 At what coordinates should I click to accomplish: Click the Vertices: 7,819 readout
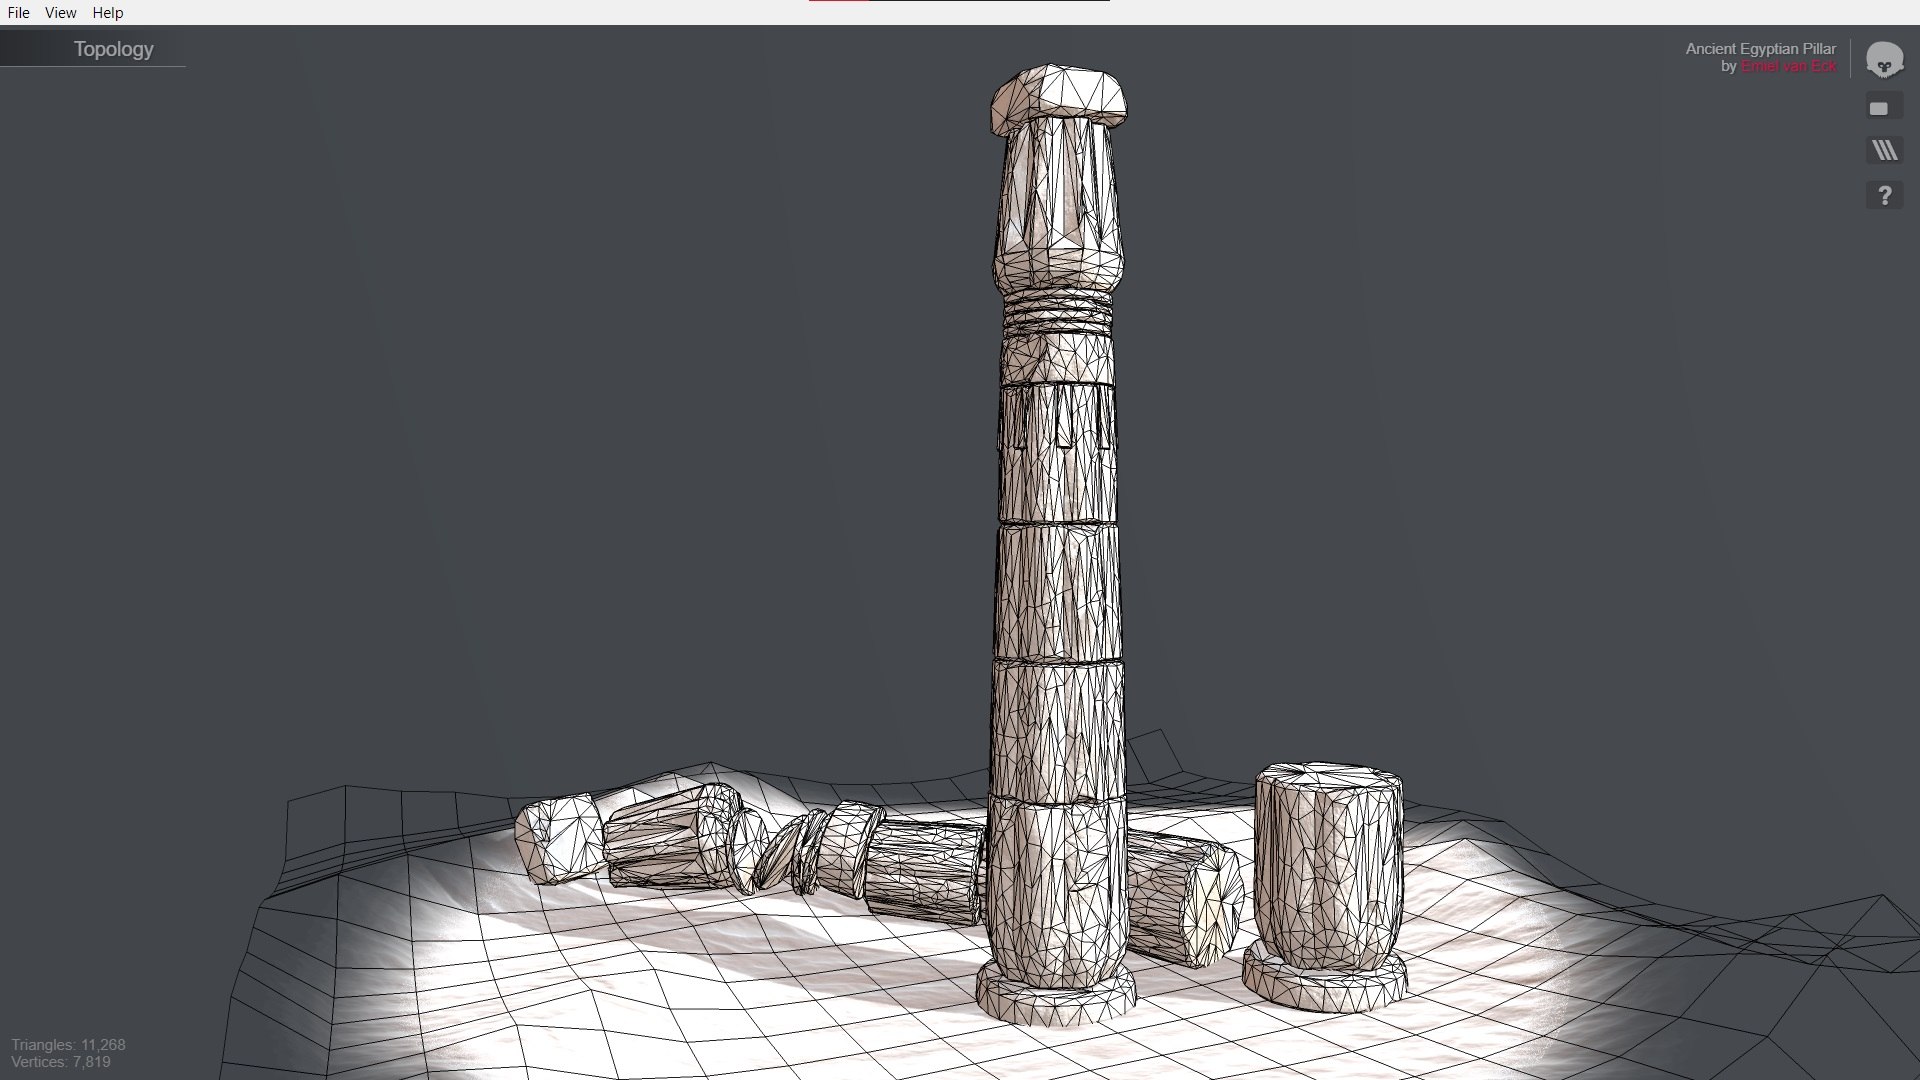tap(61, 1062)
